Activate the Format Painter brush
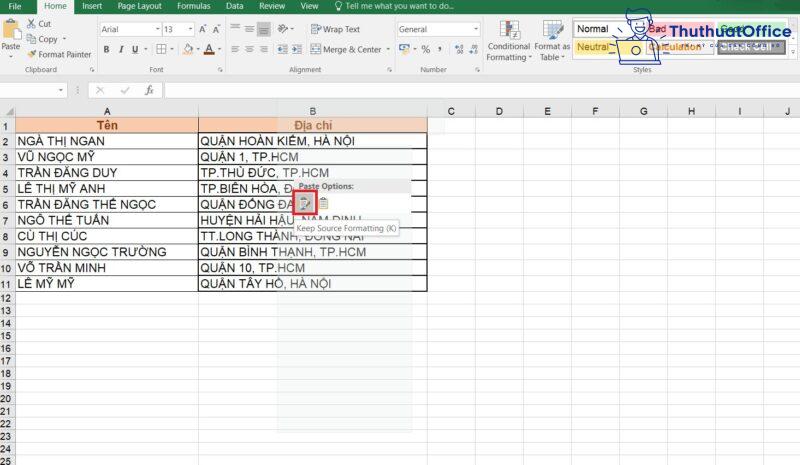Viewport: 800px width, 465px height. [x=59, y=54]
